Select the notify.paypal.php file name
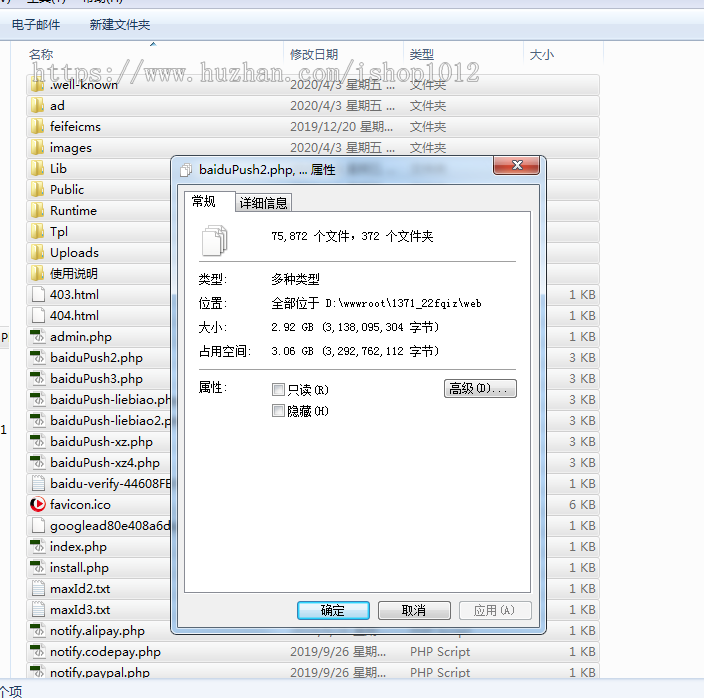Screen dimensions: 704x698 pyautogui.click(x=100, y=672)
